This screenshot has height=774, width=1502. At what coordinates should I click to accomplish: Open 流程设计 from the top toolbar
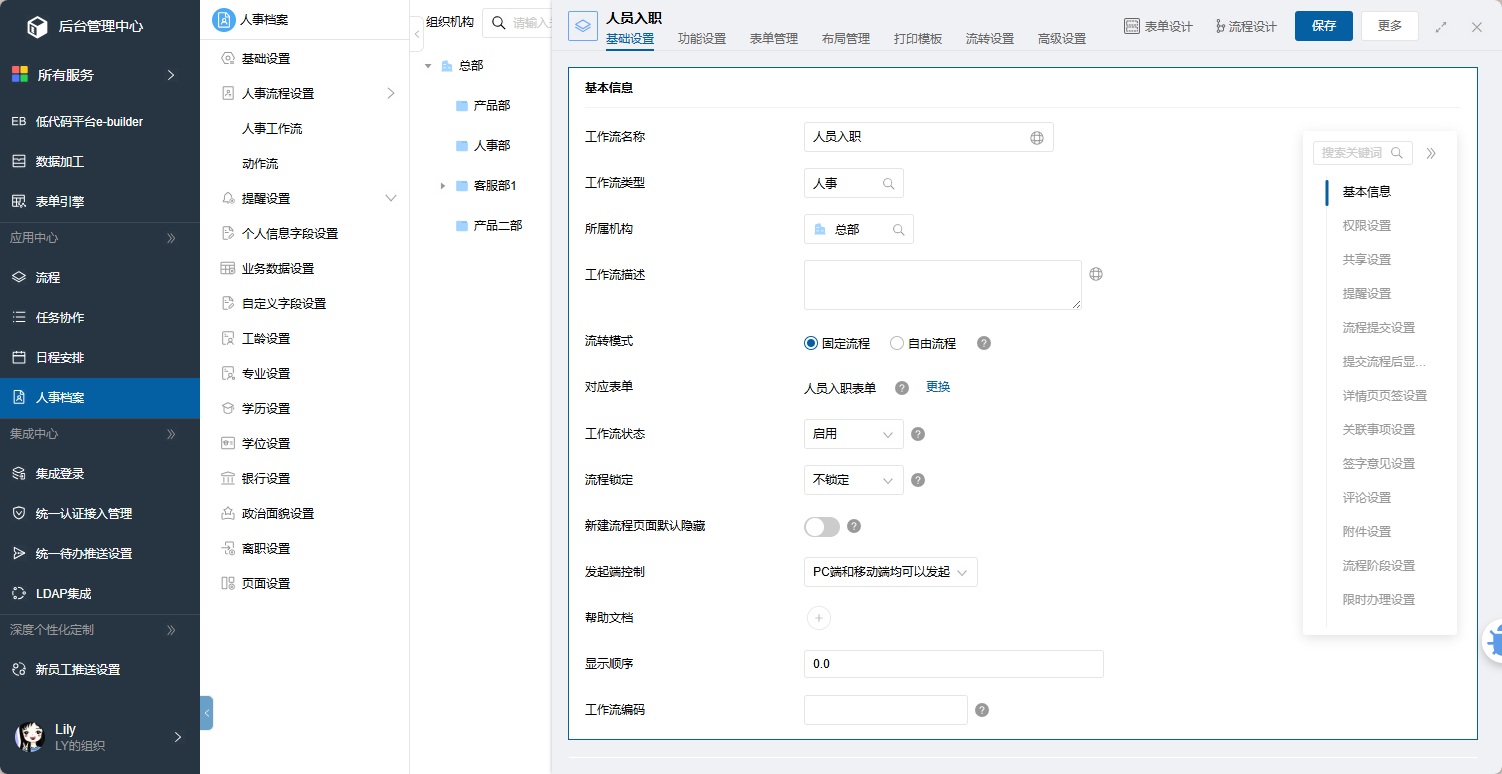click(1245, 27)
